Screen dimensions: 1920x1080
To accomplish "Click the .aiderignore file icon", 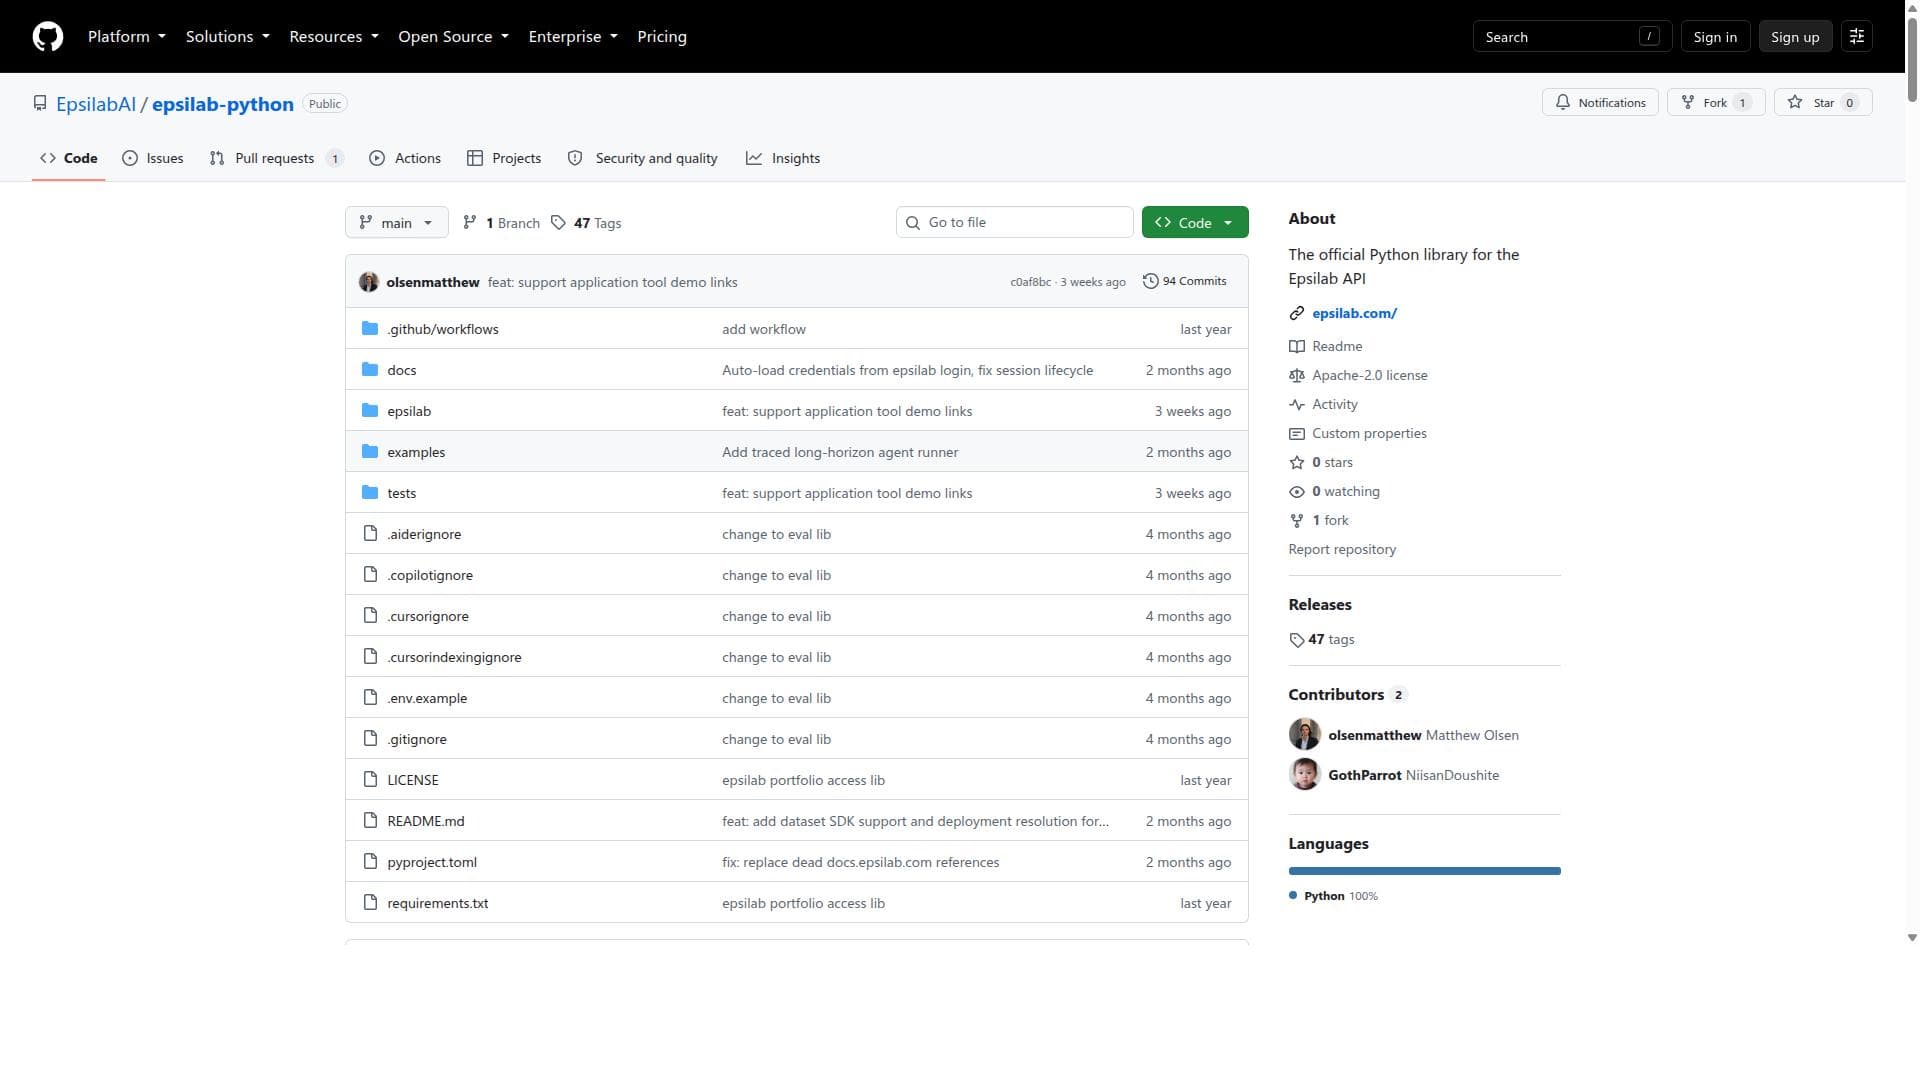I will coord(370,534).
